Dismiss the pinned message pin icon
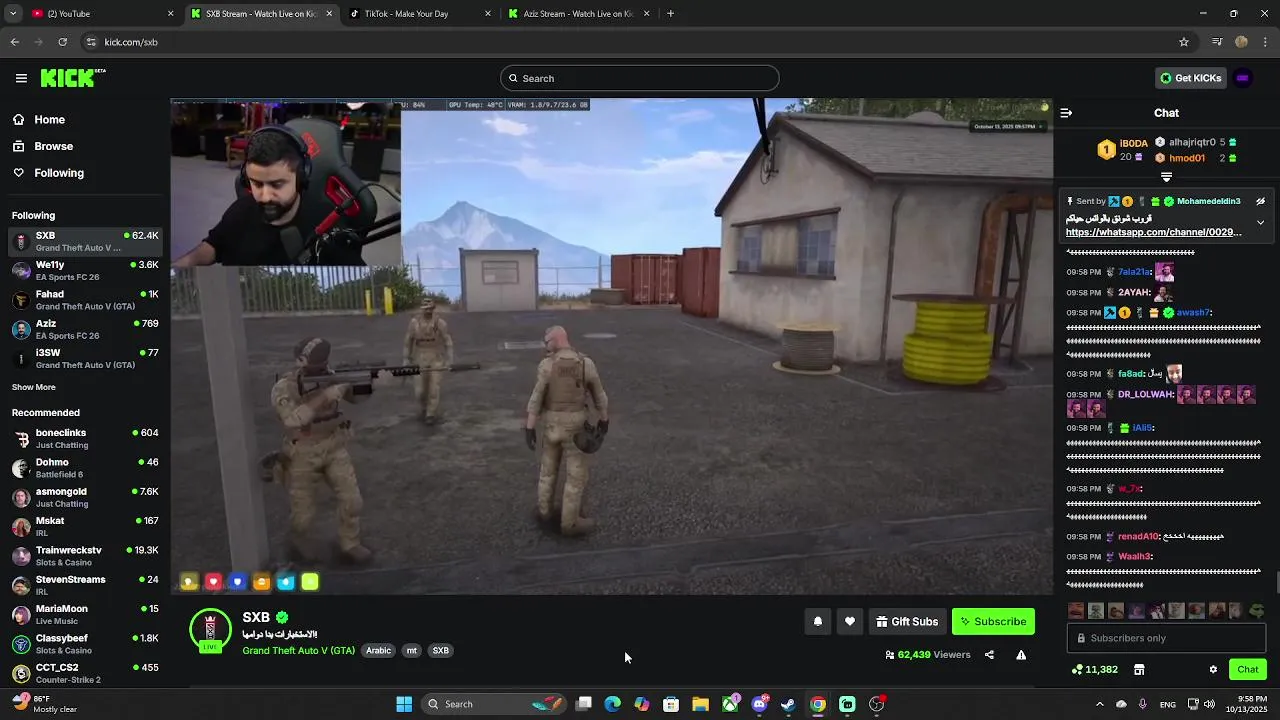 coord(1260,201)
